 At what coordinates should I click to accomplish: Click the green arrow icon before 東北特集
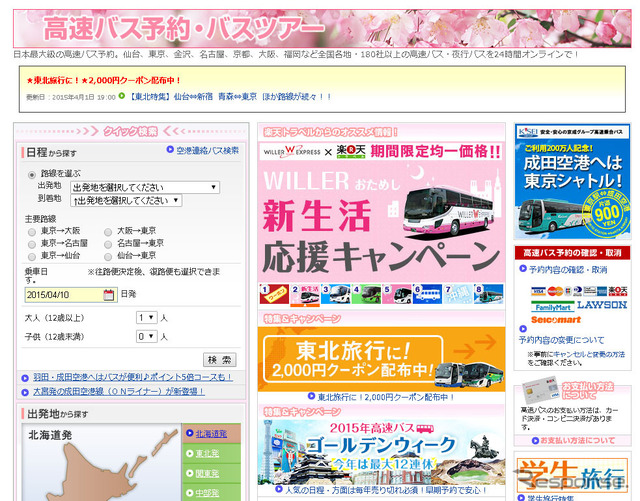(122, 96)
